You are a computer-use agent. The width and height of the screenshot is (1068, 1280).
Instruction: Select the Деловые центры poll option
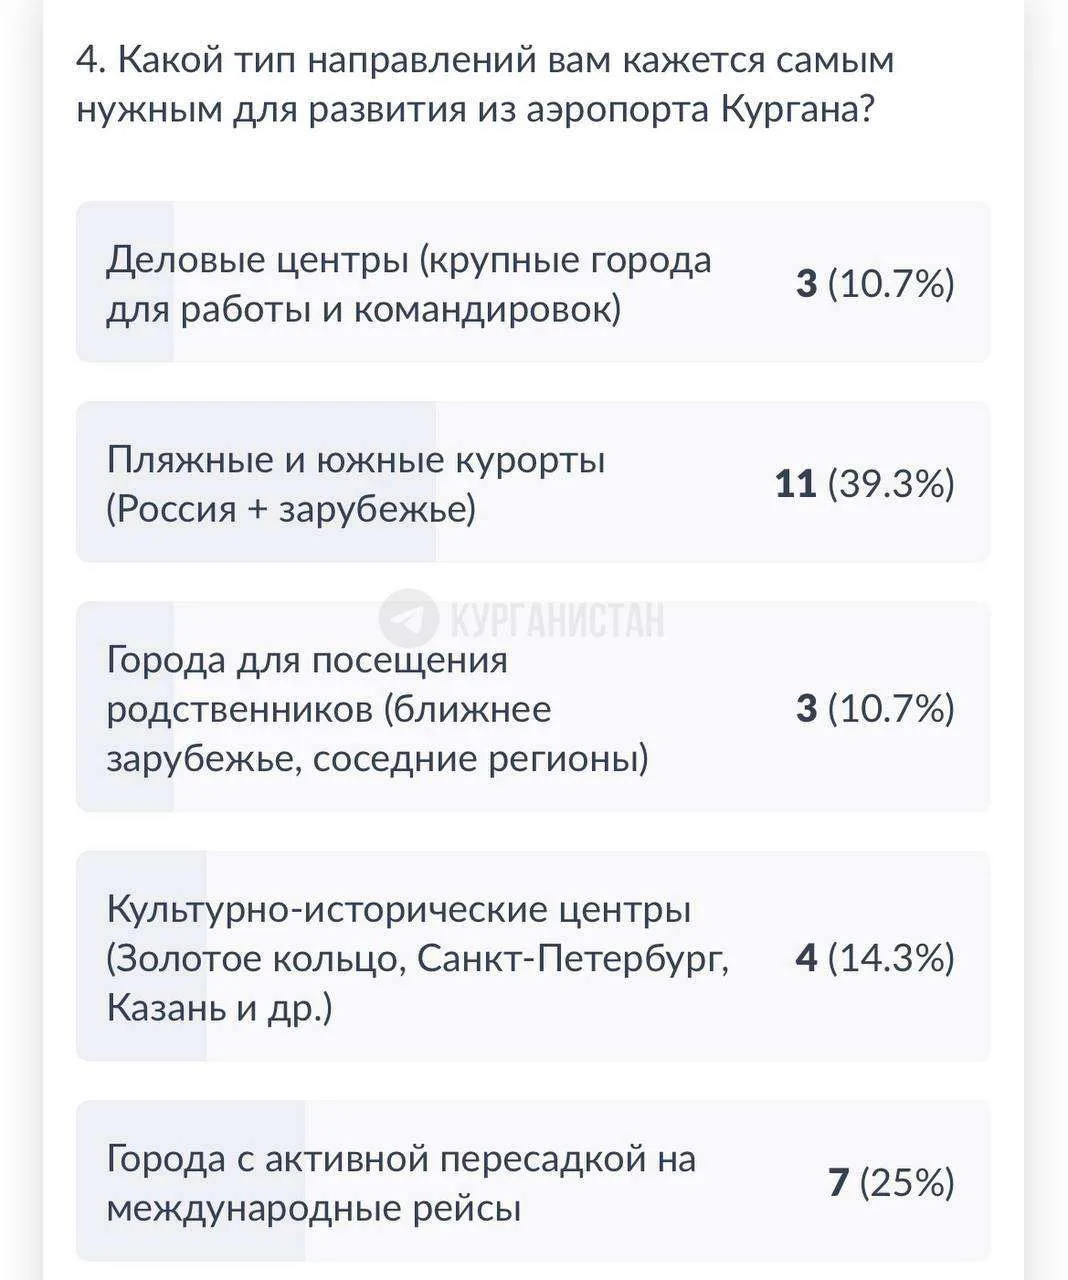pyautogui.click(x=533, y=282)
